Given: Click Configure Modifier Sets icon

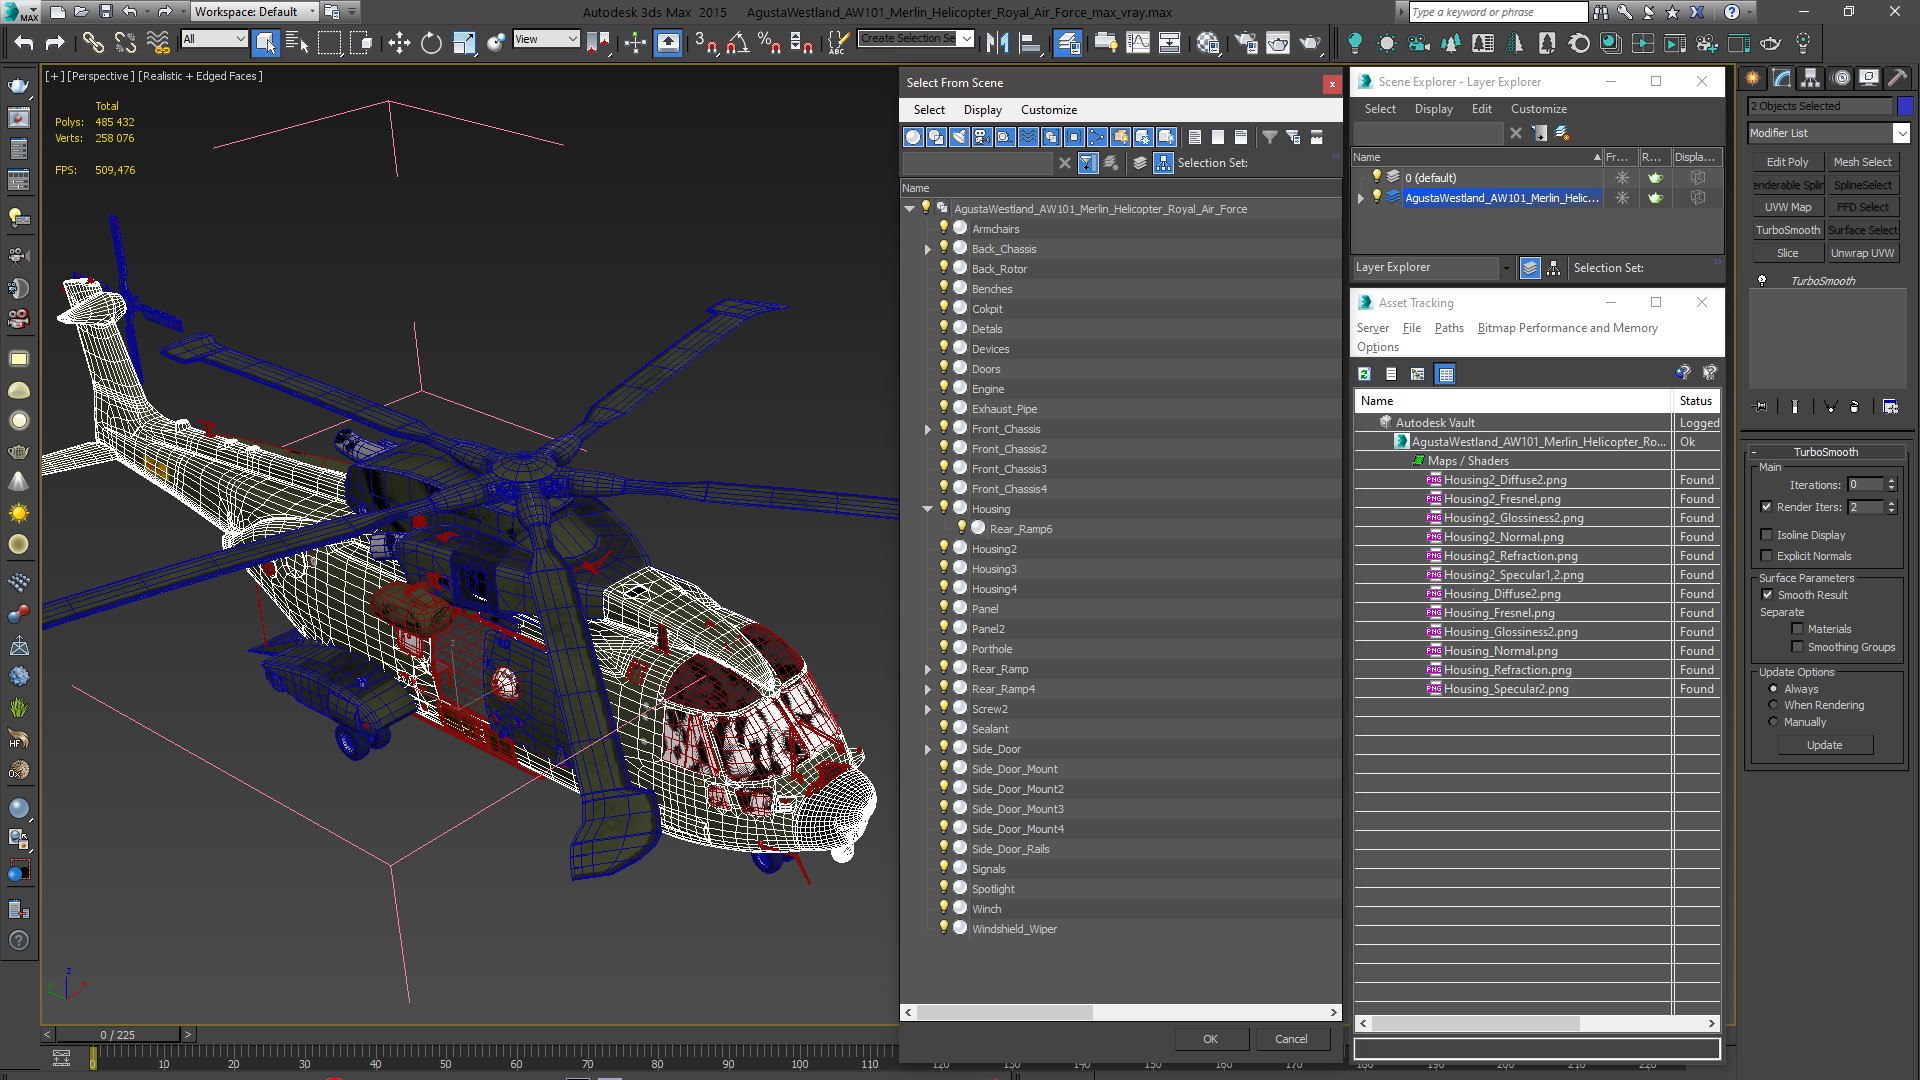Looking at the screenshot, I should pyautogui.click(x=1890, y=406).
